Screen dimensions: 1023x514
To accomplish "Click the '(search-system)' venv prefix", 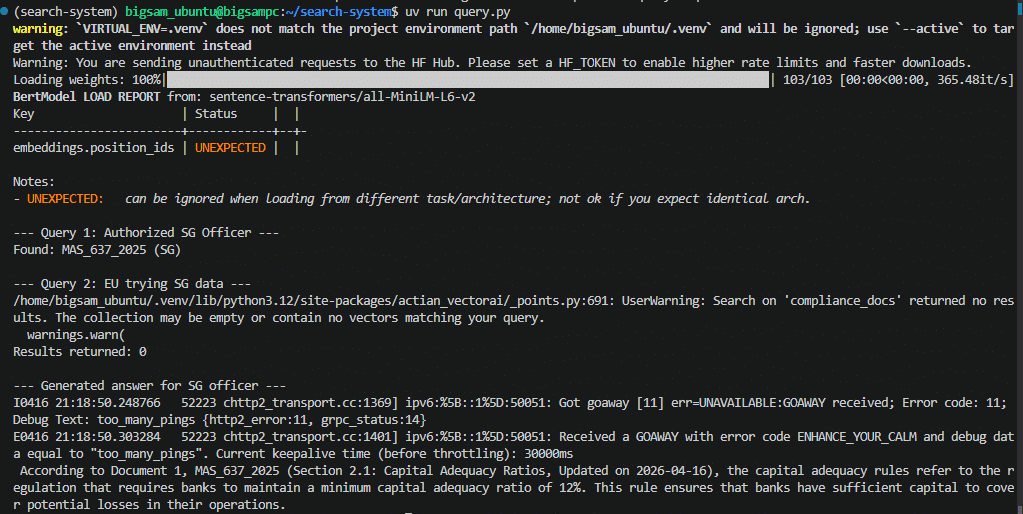I will (66, 12).
